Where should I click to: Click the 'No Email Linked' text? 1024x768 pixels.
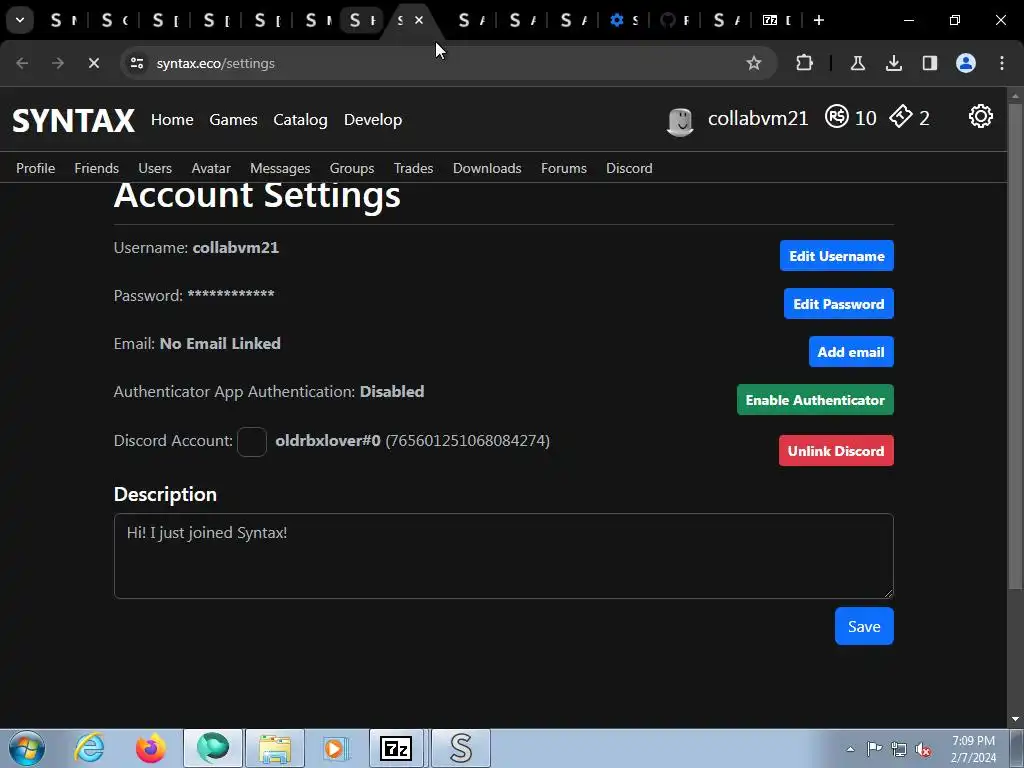tap(220, 344)
